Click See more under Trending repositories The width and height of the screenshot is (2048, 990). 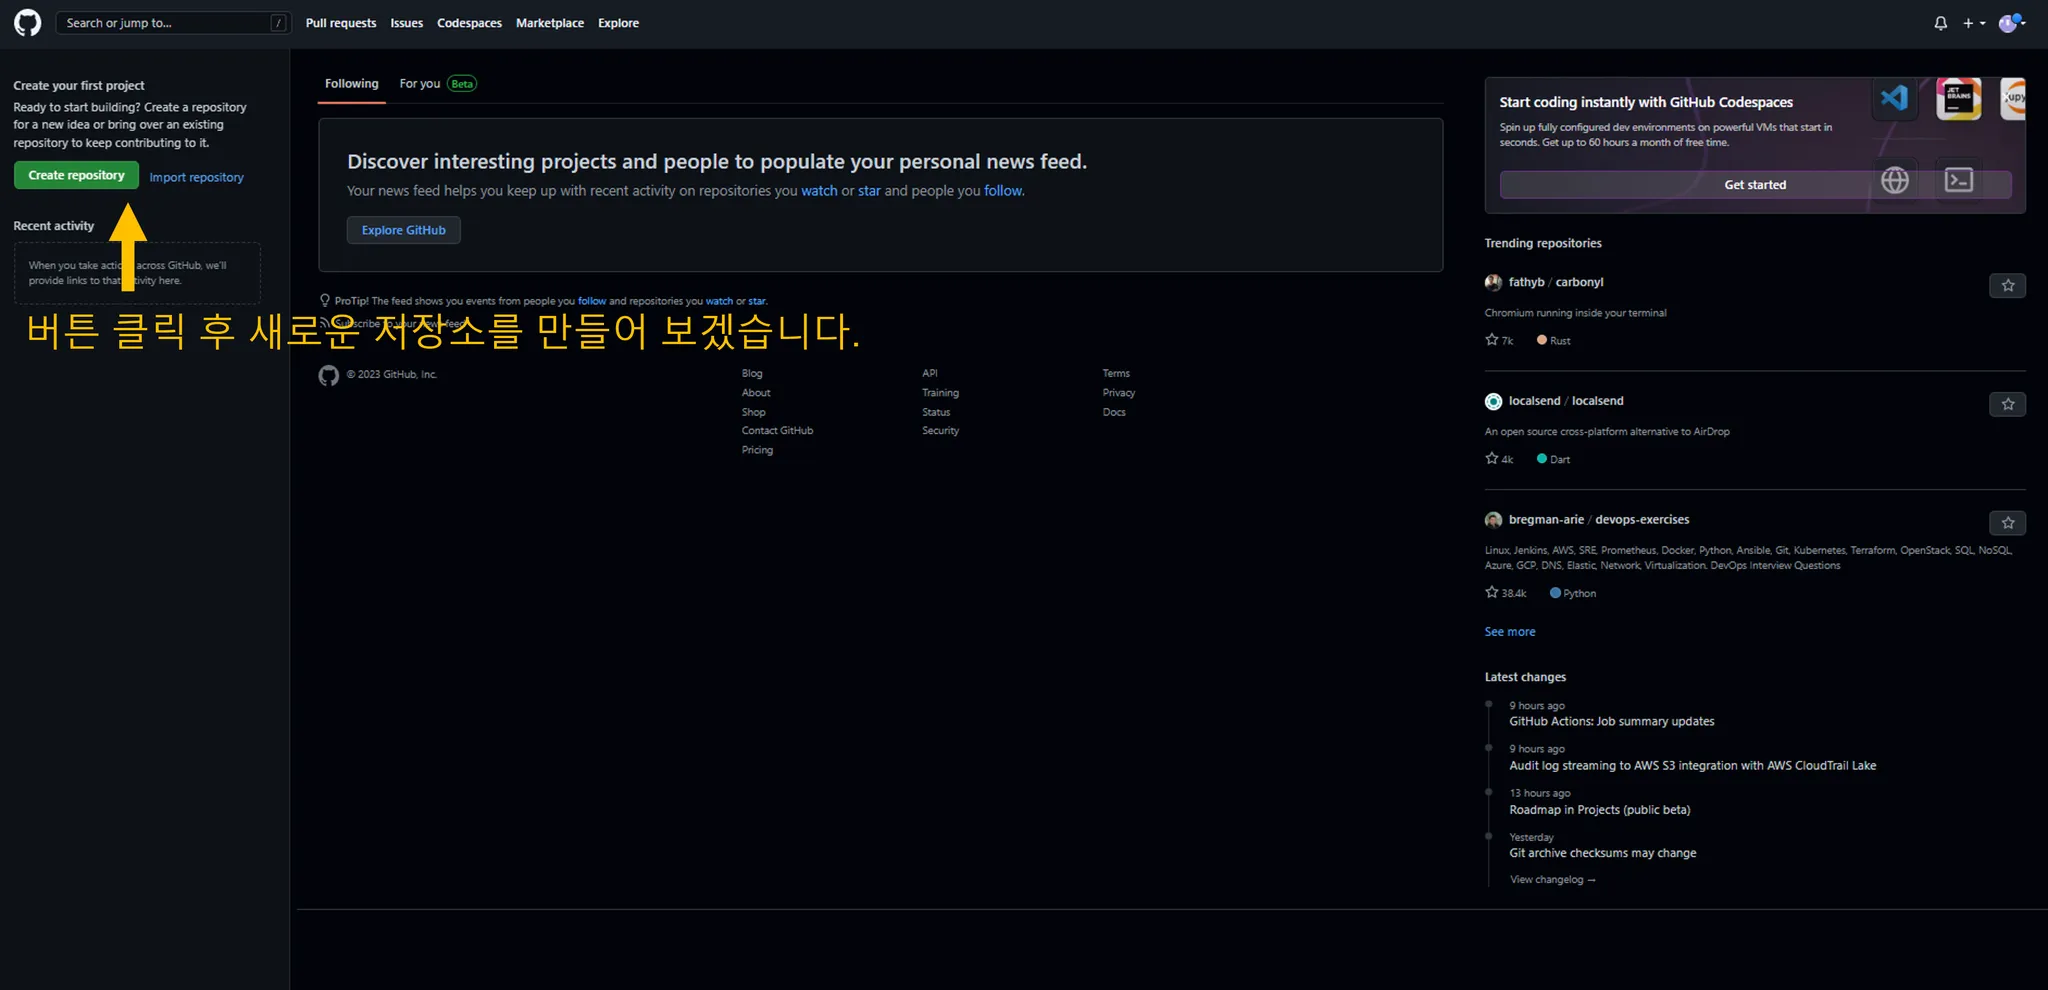[1510, 632]
